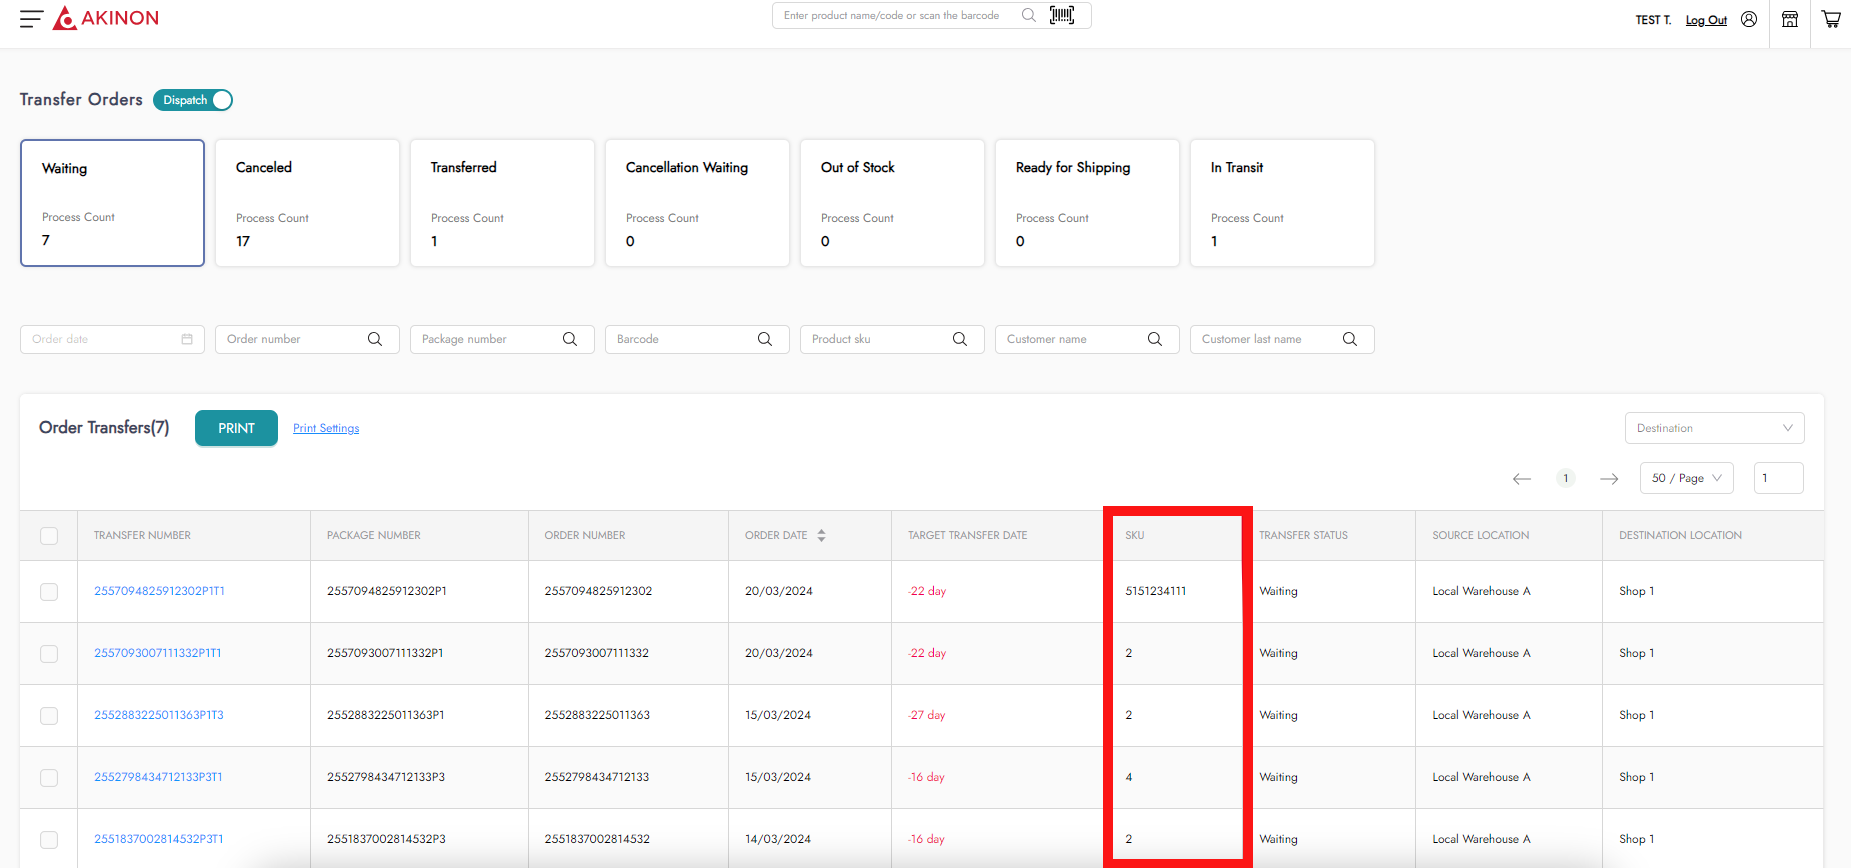Click the next page arrow
The height and width of the screenshot is (868, 1851).
tap(1609, 479)
